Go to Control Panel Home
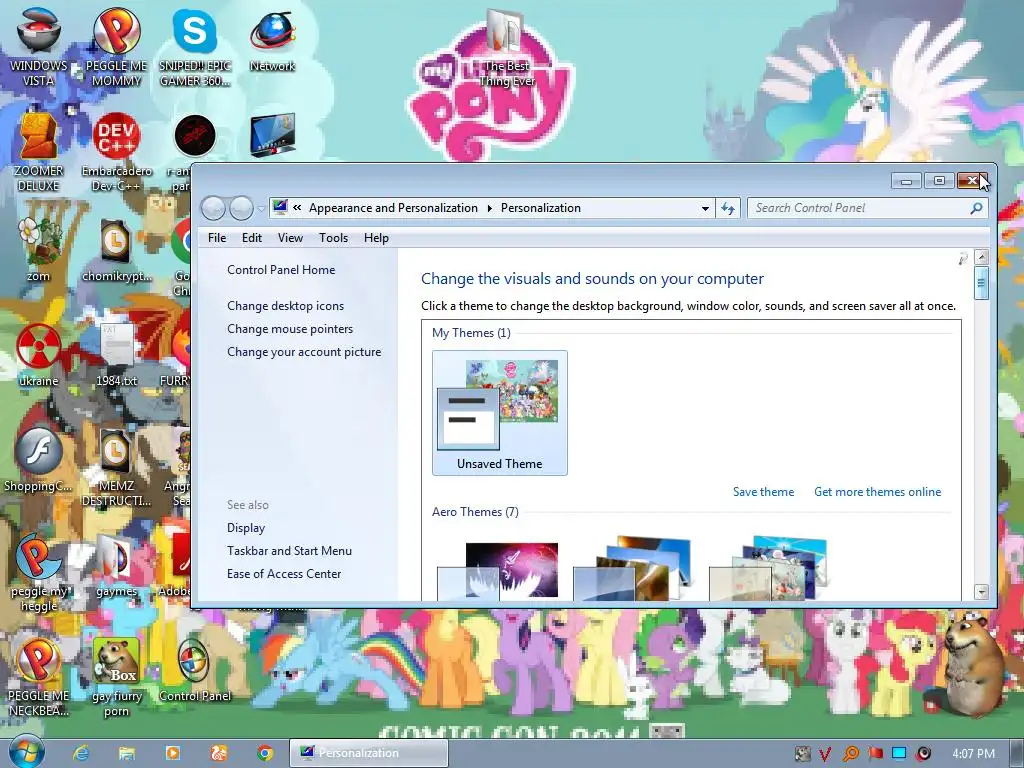The height and width of the screenshot is (768, 1024). [281, 270]
